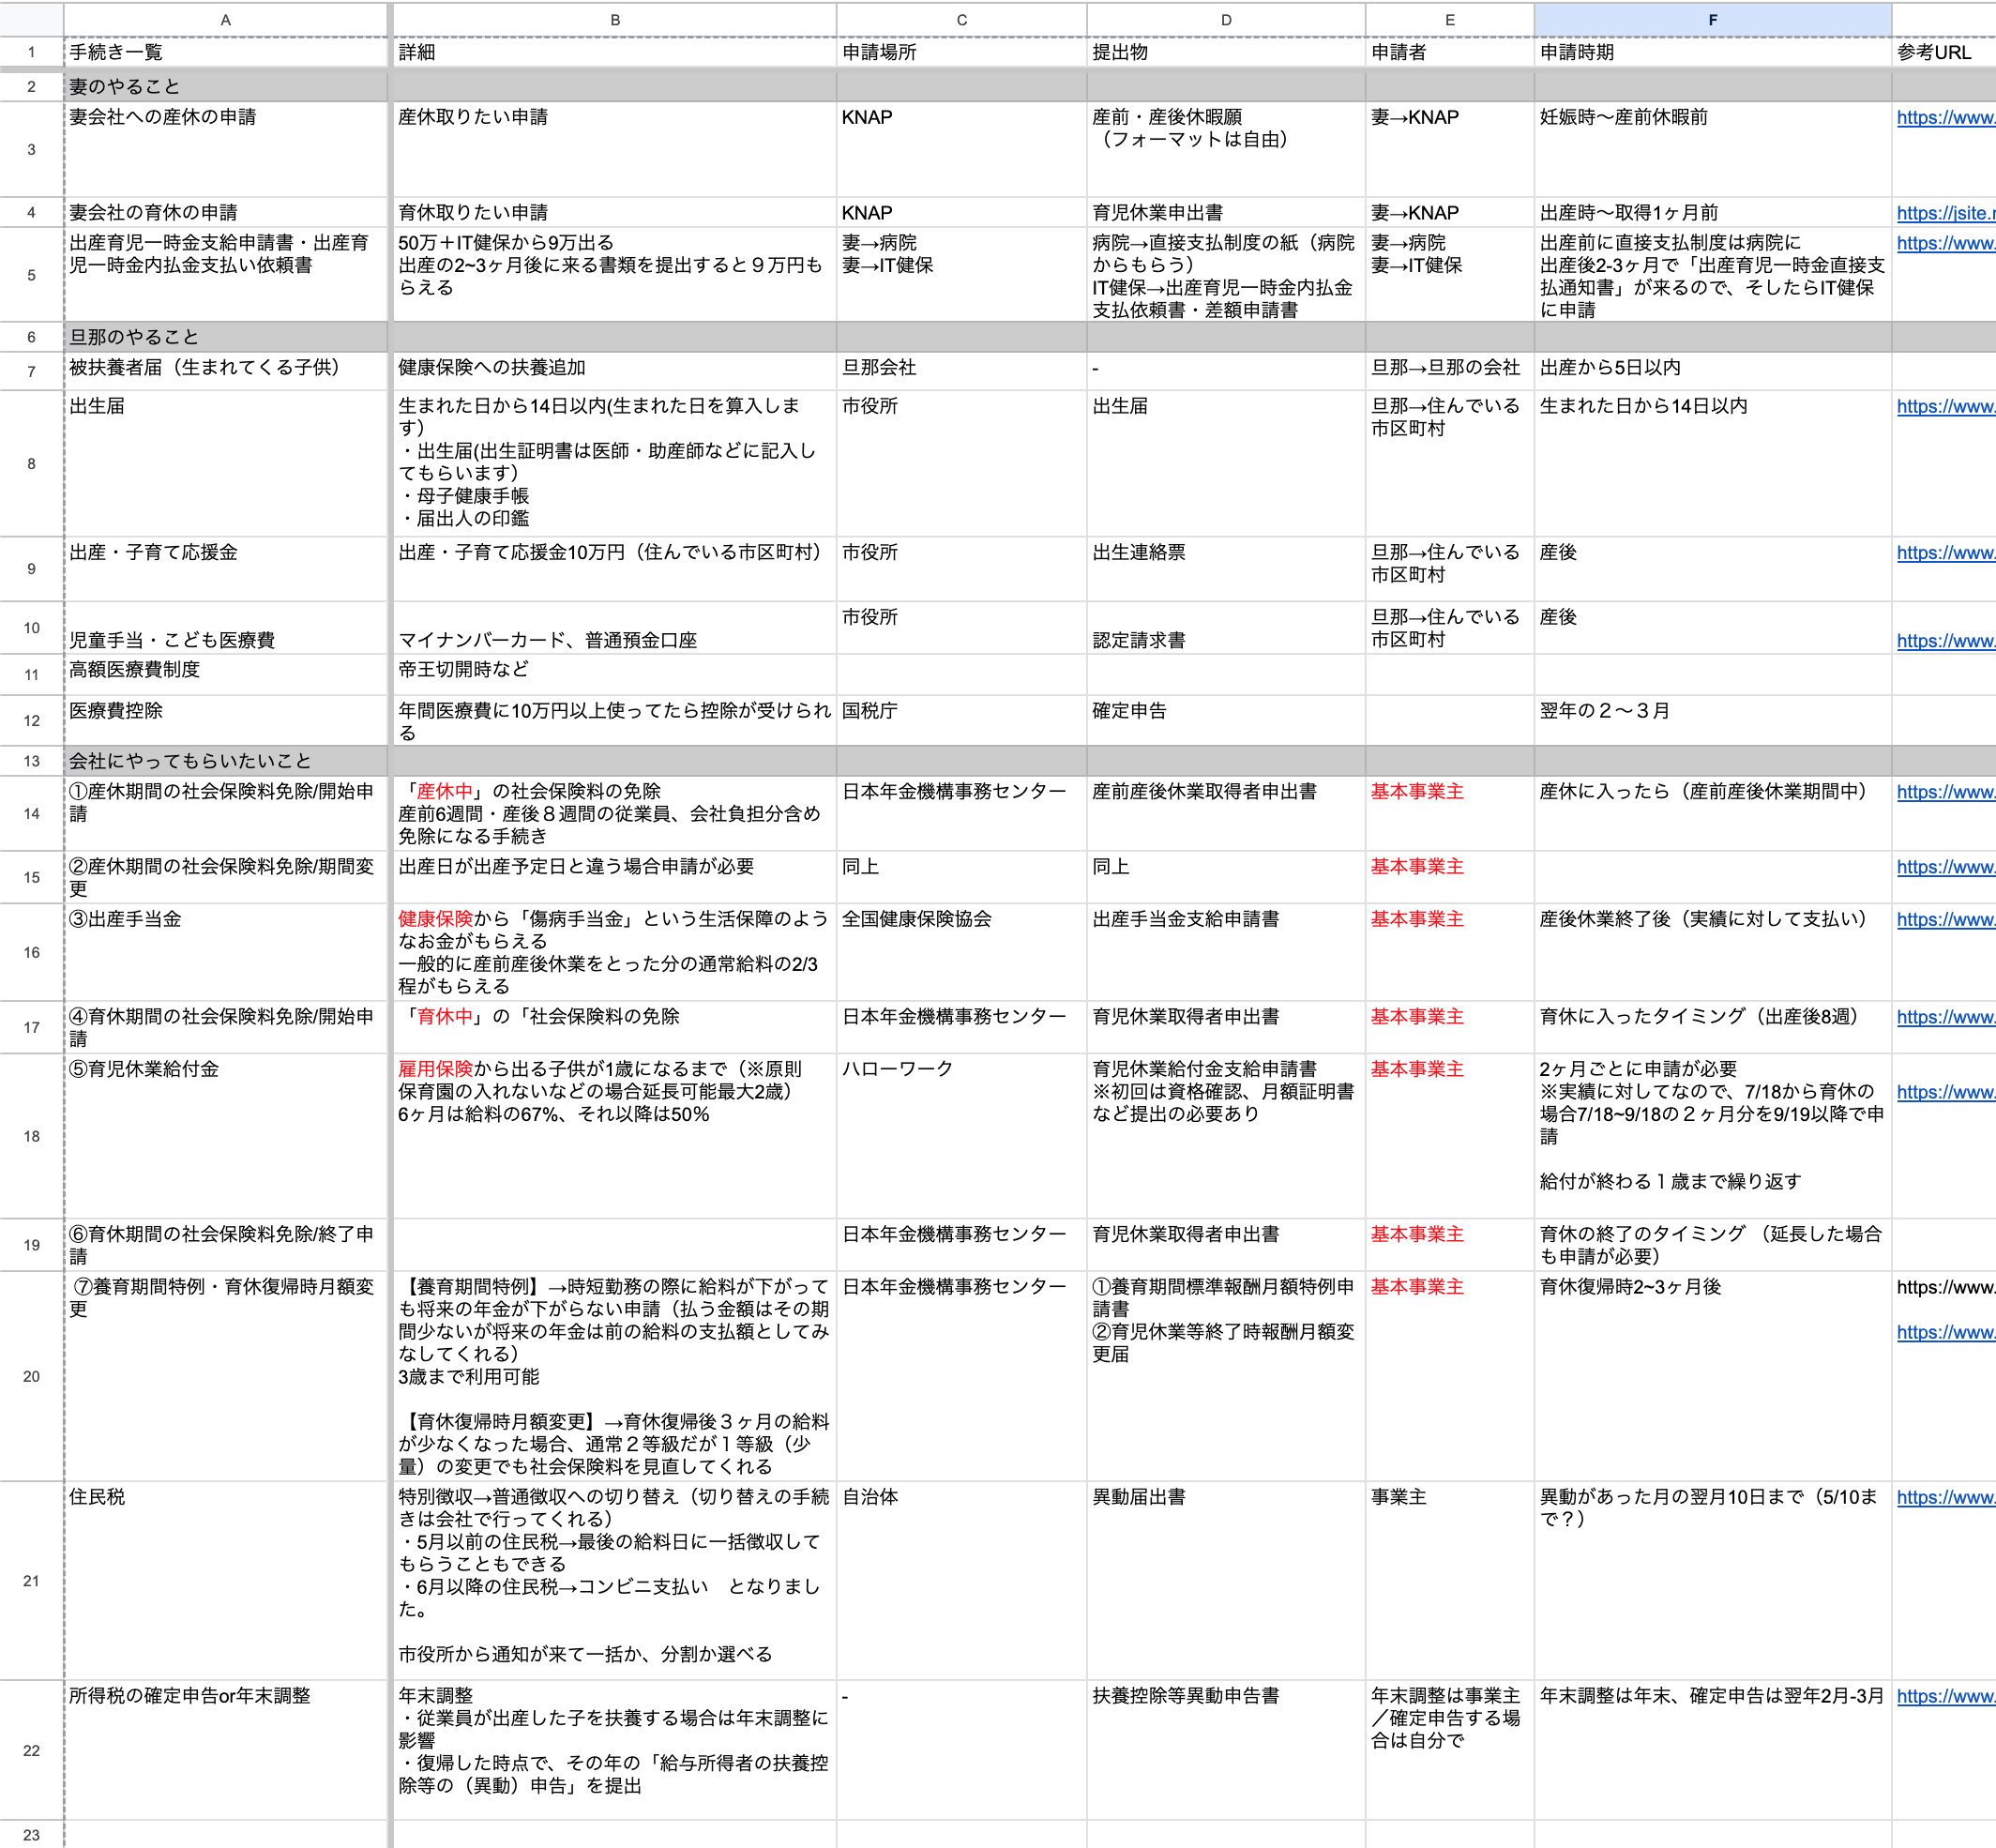This screenshot has height=1848, width=1996.
Task: Select column F header
Action: [1712, 19]
